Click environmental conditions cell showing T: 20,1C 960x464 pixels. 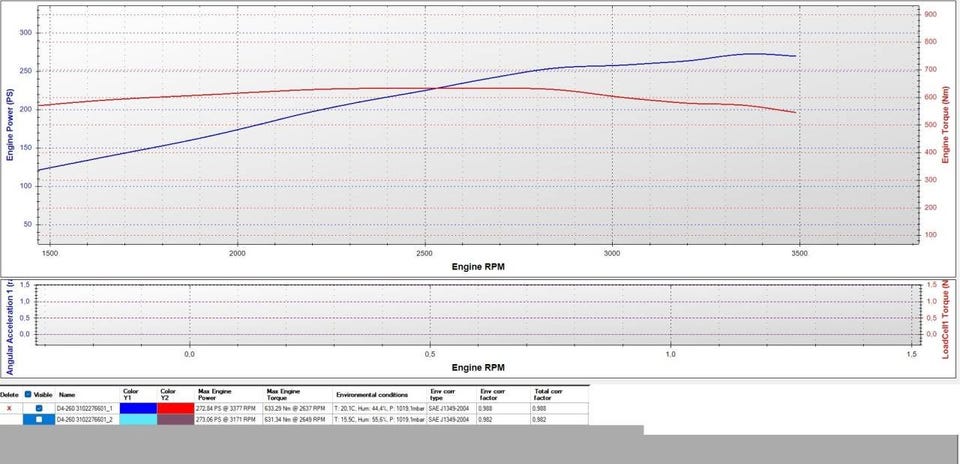pyautogui.click(x=380, y=408)
